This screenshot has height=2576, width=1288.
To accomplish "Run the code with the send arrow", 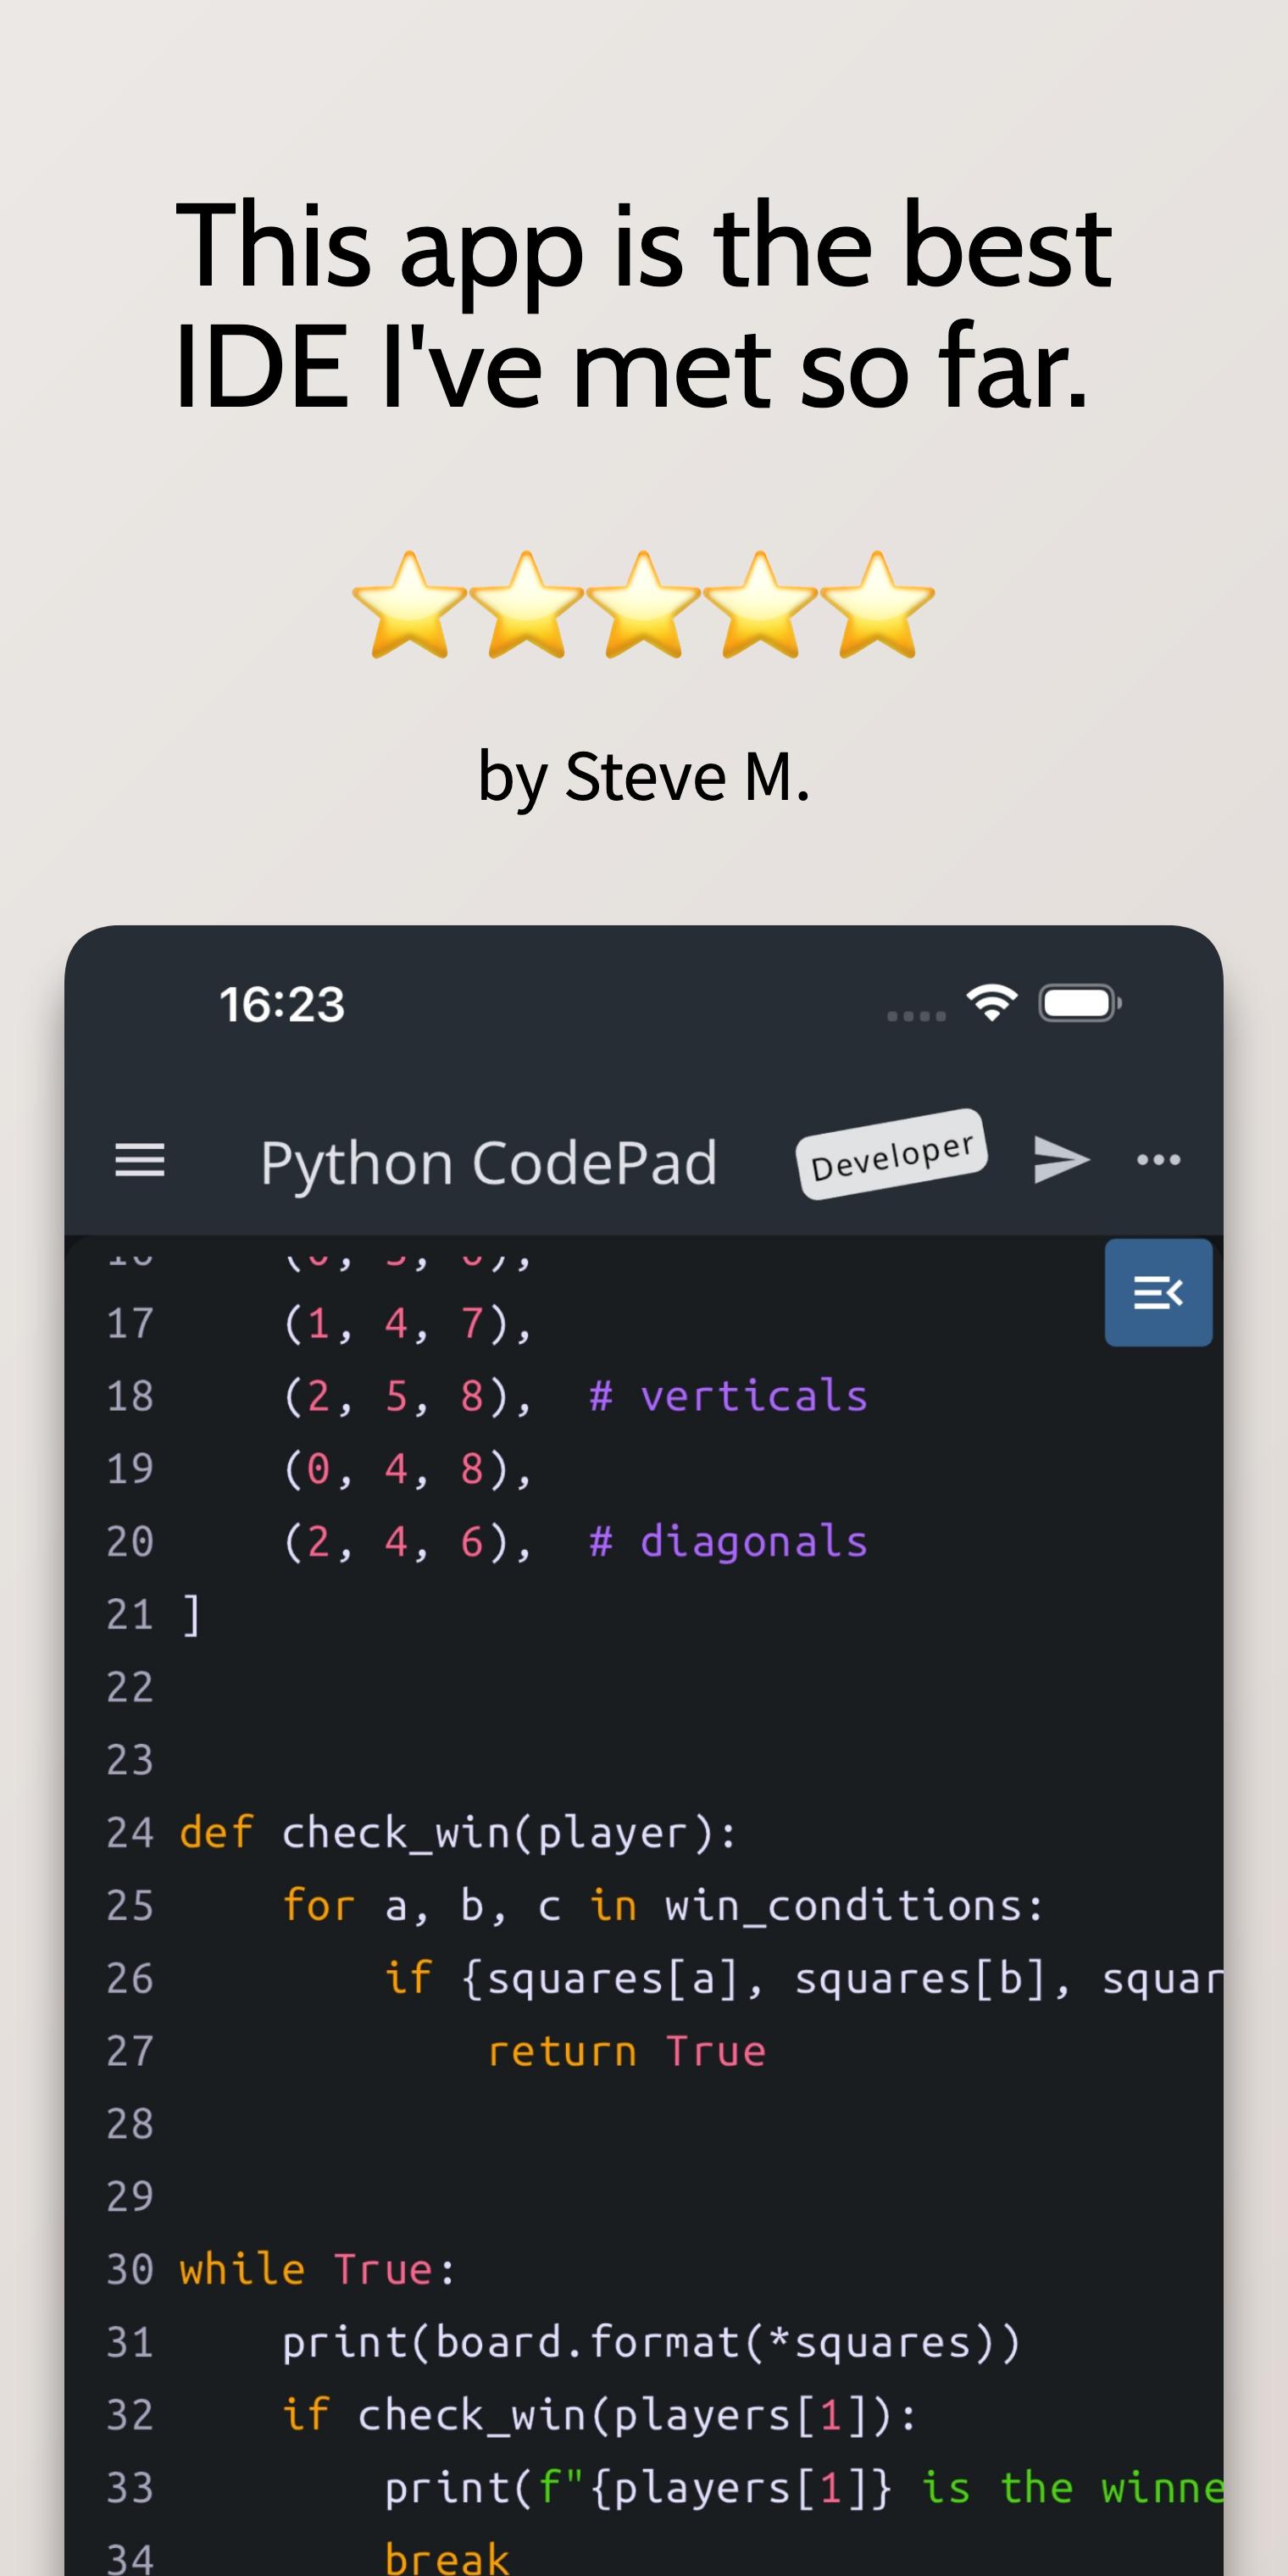I will [x=1060, y=1160].
